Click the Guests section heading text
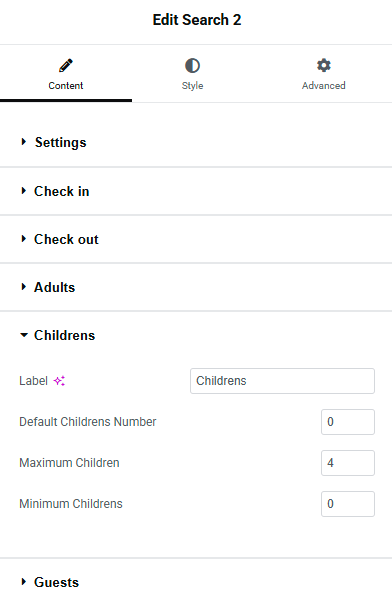This screenshot has height=598, width=392. click(56, 582)
